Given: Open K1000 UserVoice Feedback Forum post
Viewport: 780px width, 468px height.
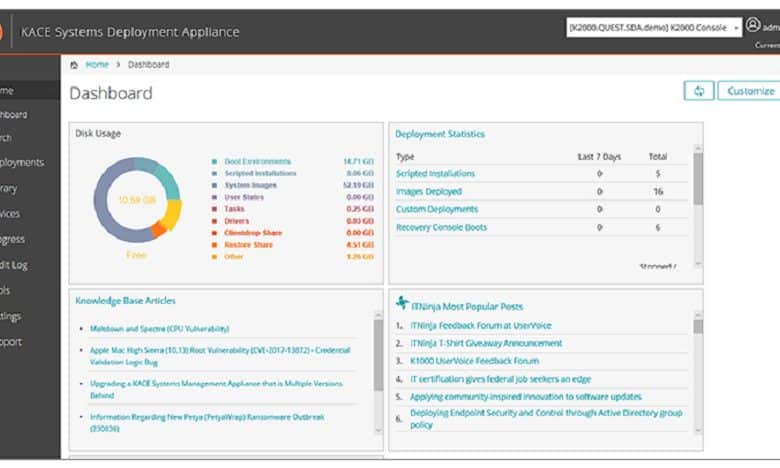Looking at the screenshot, I should pyautogui.click(x=475, y=361).
